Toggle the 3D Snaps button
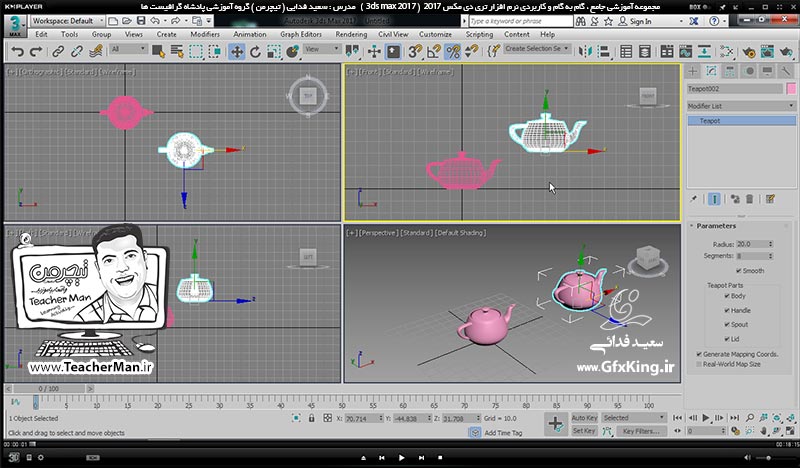800x468 pixels. coord(415,52)
